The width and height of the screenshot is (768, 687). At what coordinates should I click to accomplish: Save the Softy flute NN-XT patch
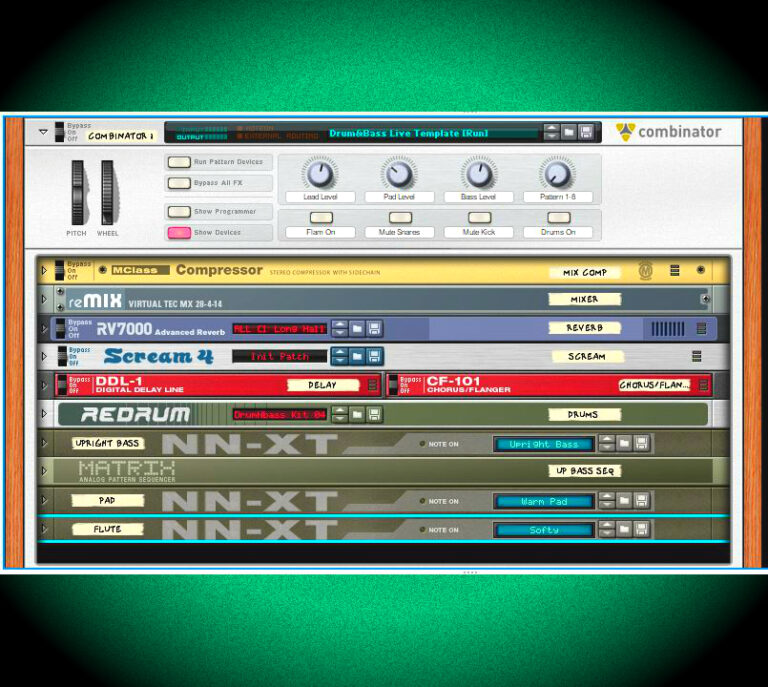click(641, 529)
